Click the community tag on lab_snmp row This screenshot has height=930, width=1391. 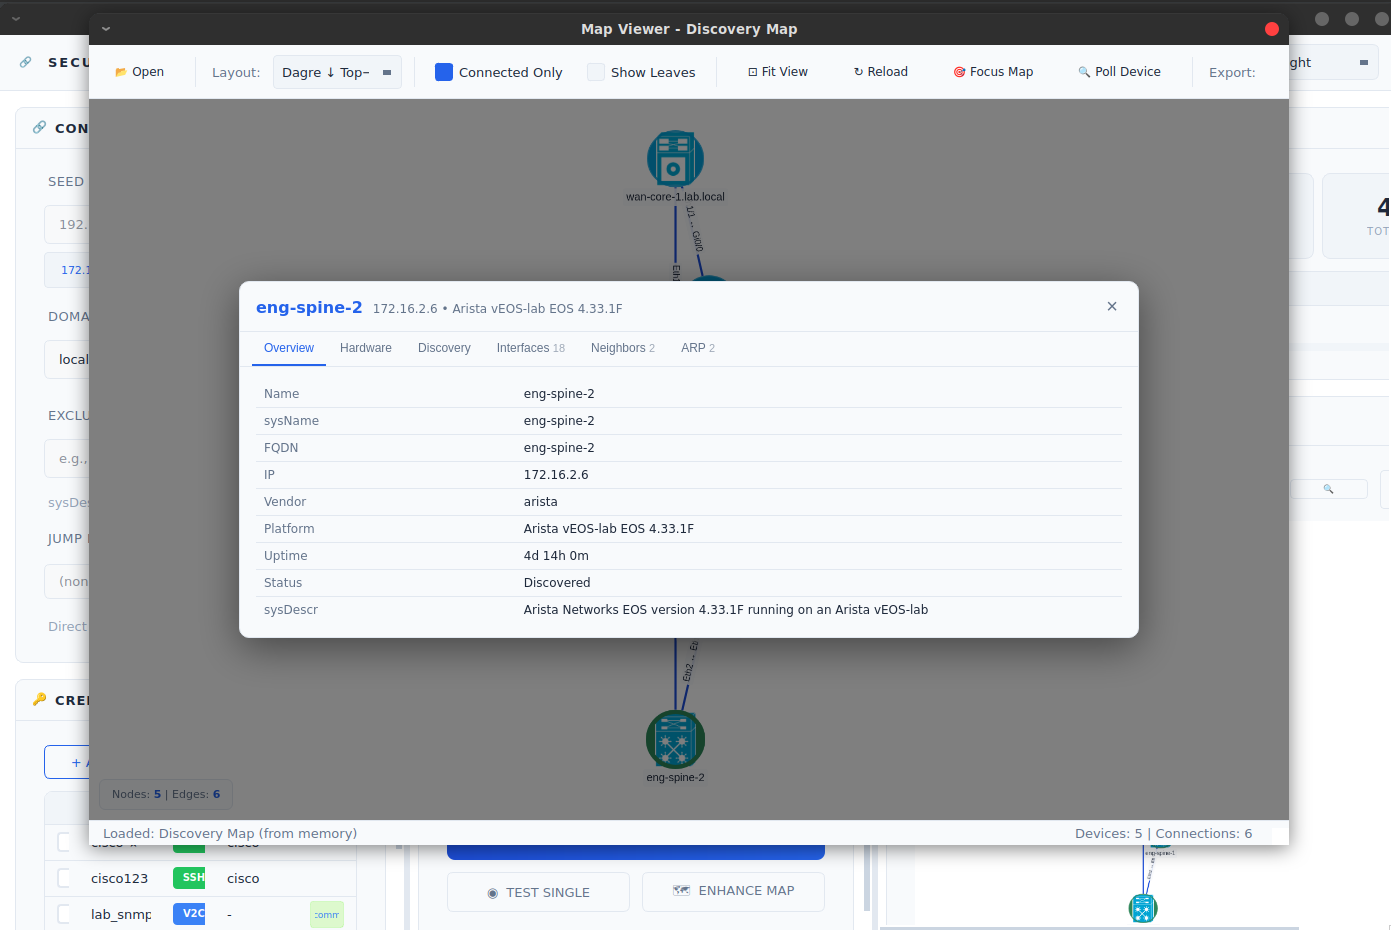[x=327, y=914]
